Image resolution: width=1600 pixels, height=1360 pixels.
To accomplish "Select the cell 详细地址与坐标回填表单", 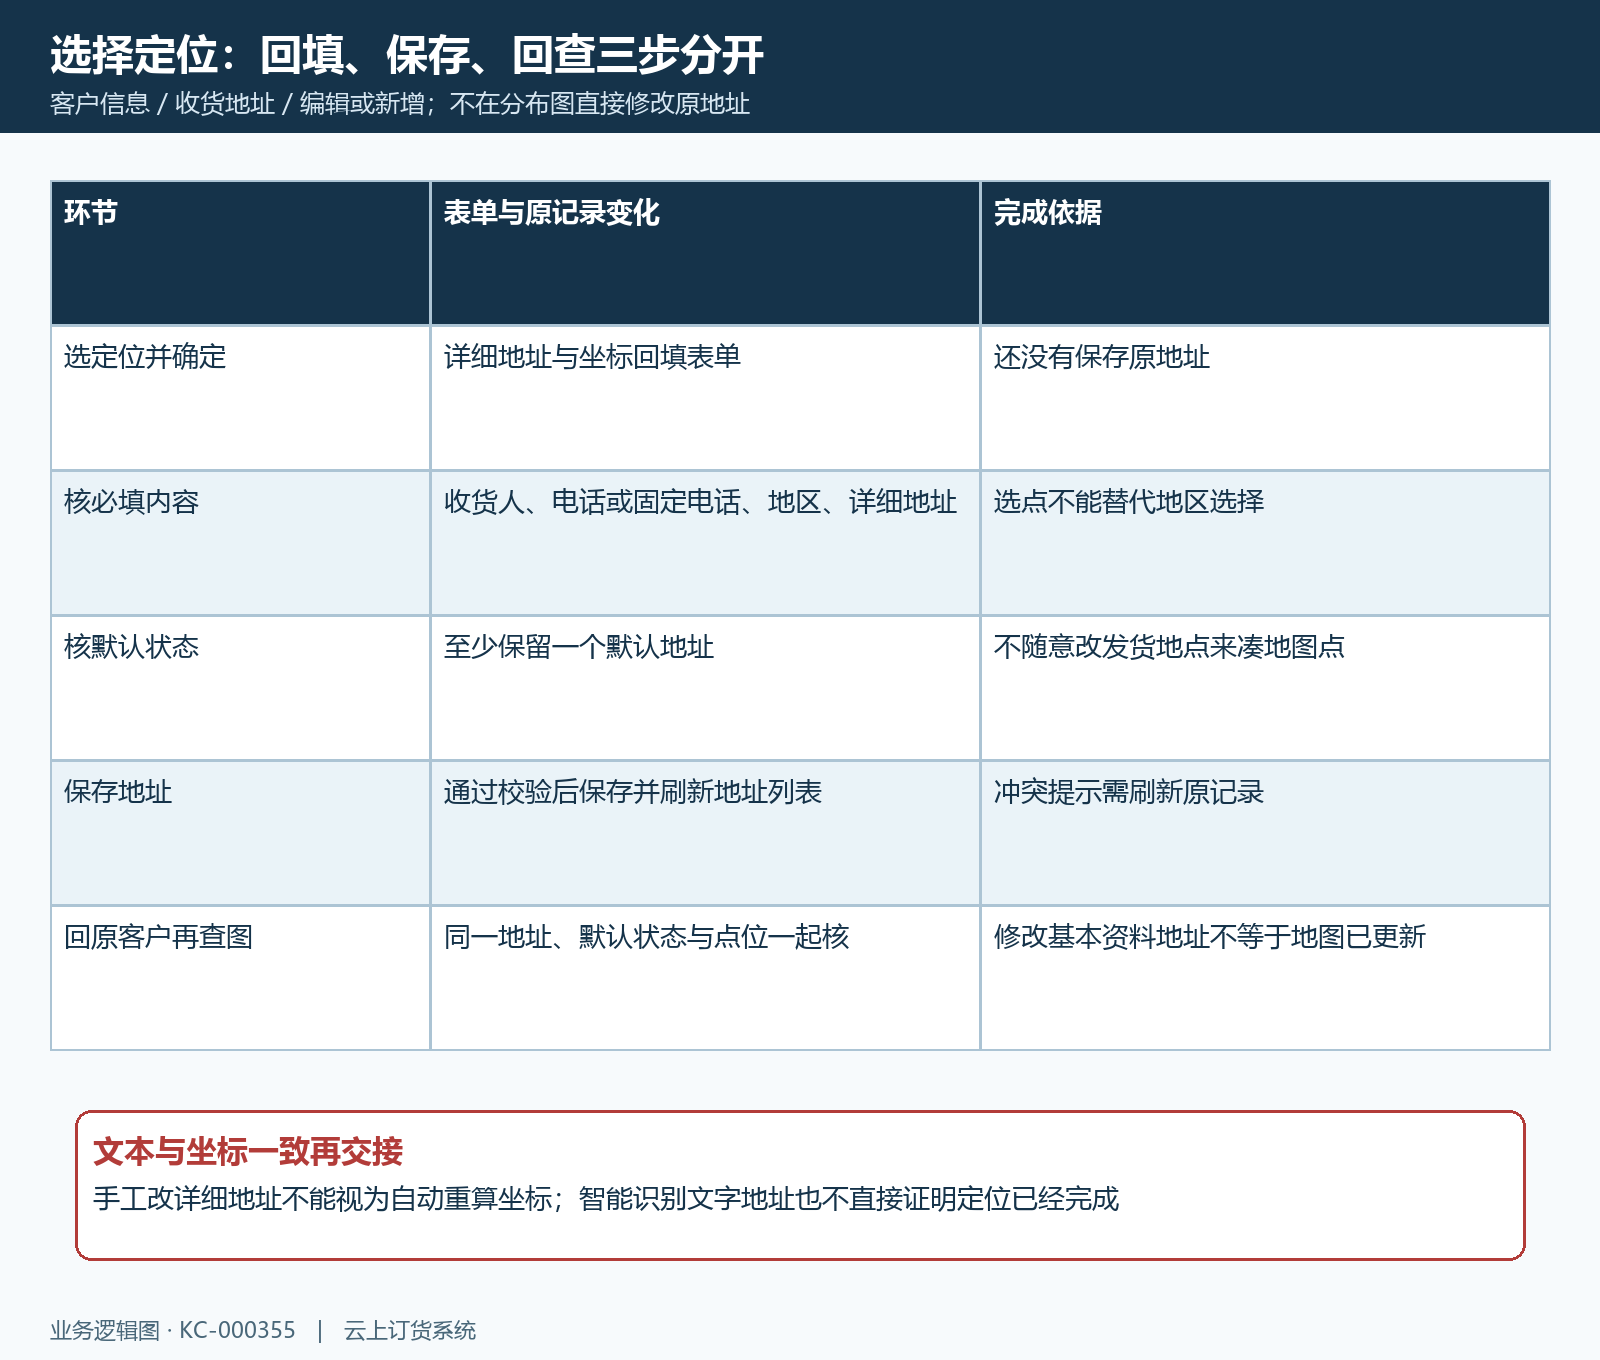I will (x=705, y=398).
